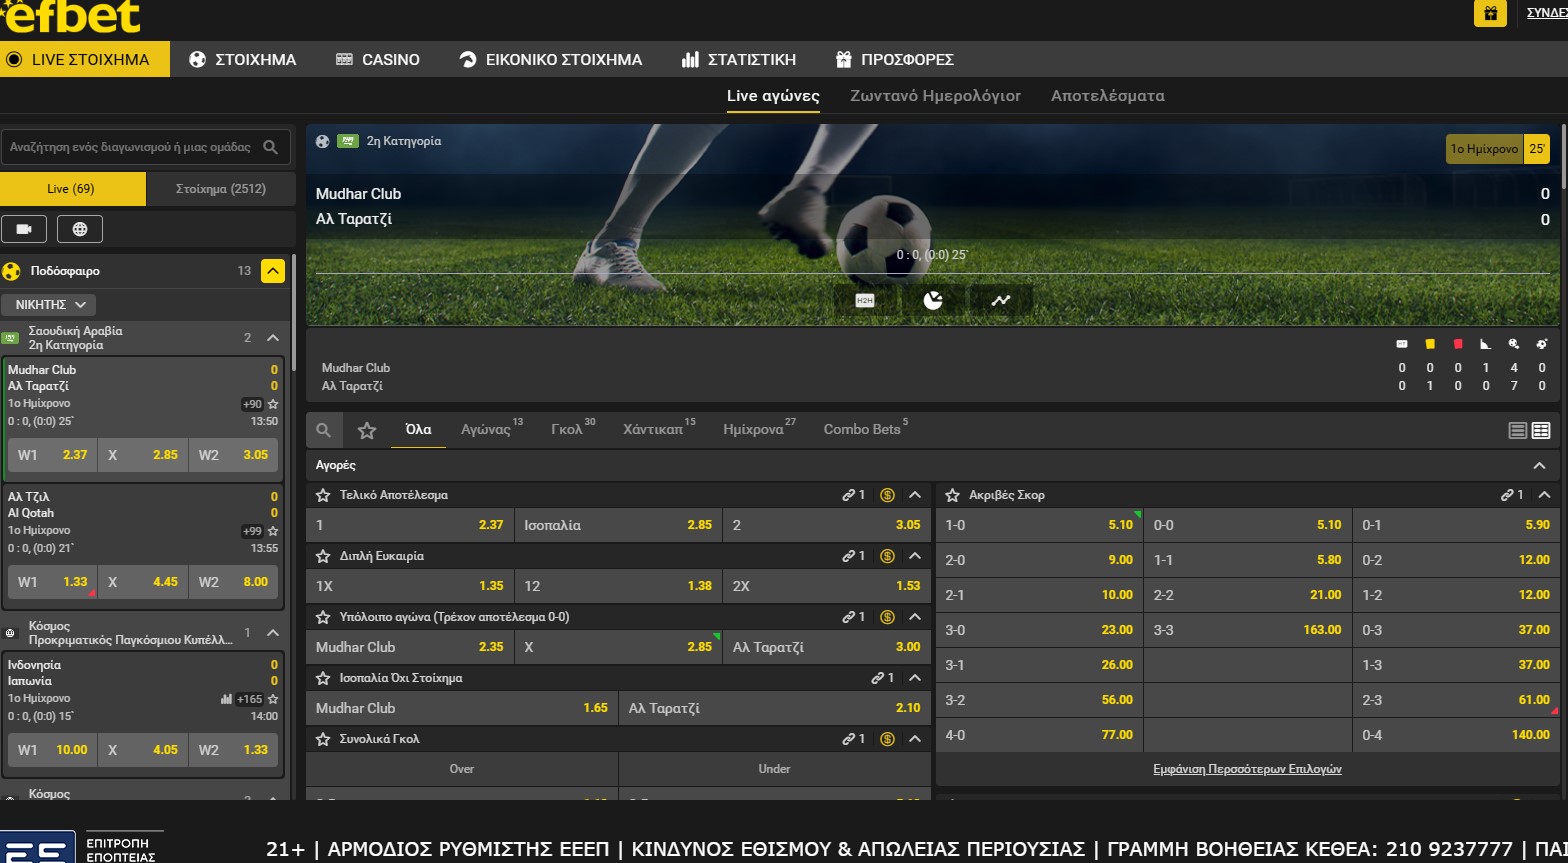
Task: Click Εμφάνιση Περισσότερων Επιλογών link
Action: pyautogui.click(x=1246, y=769)
